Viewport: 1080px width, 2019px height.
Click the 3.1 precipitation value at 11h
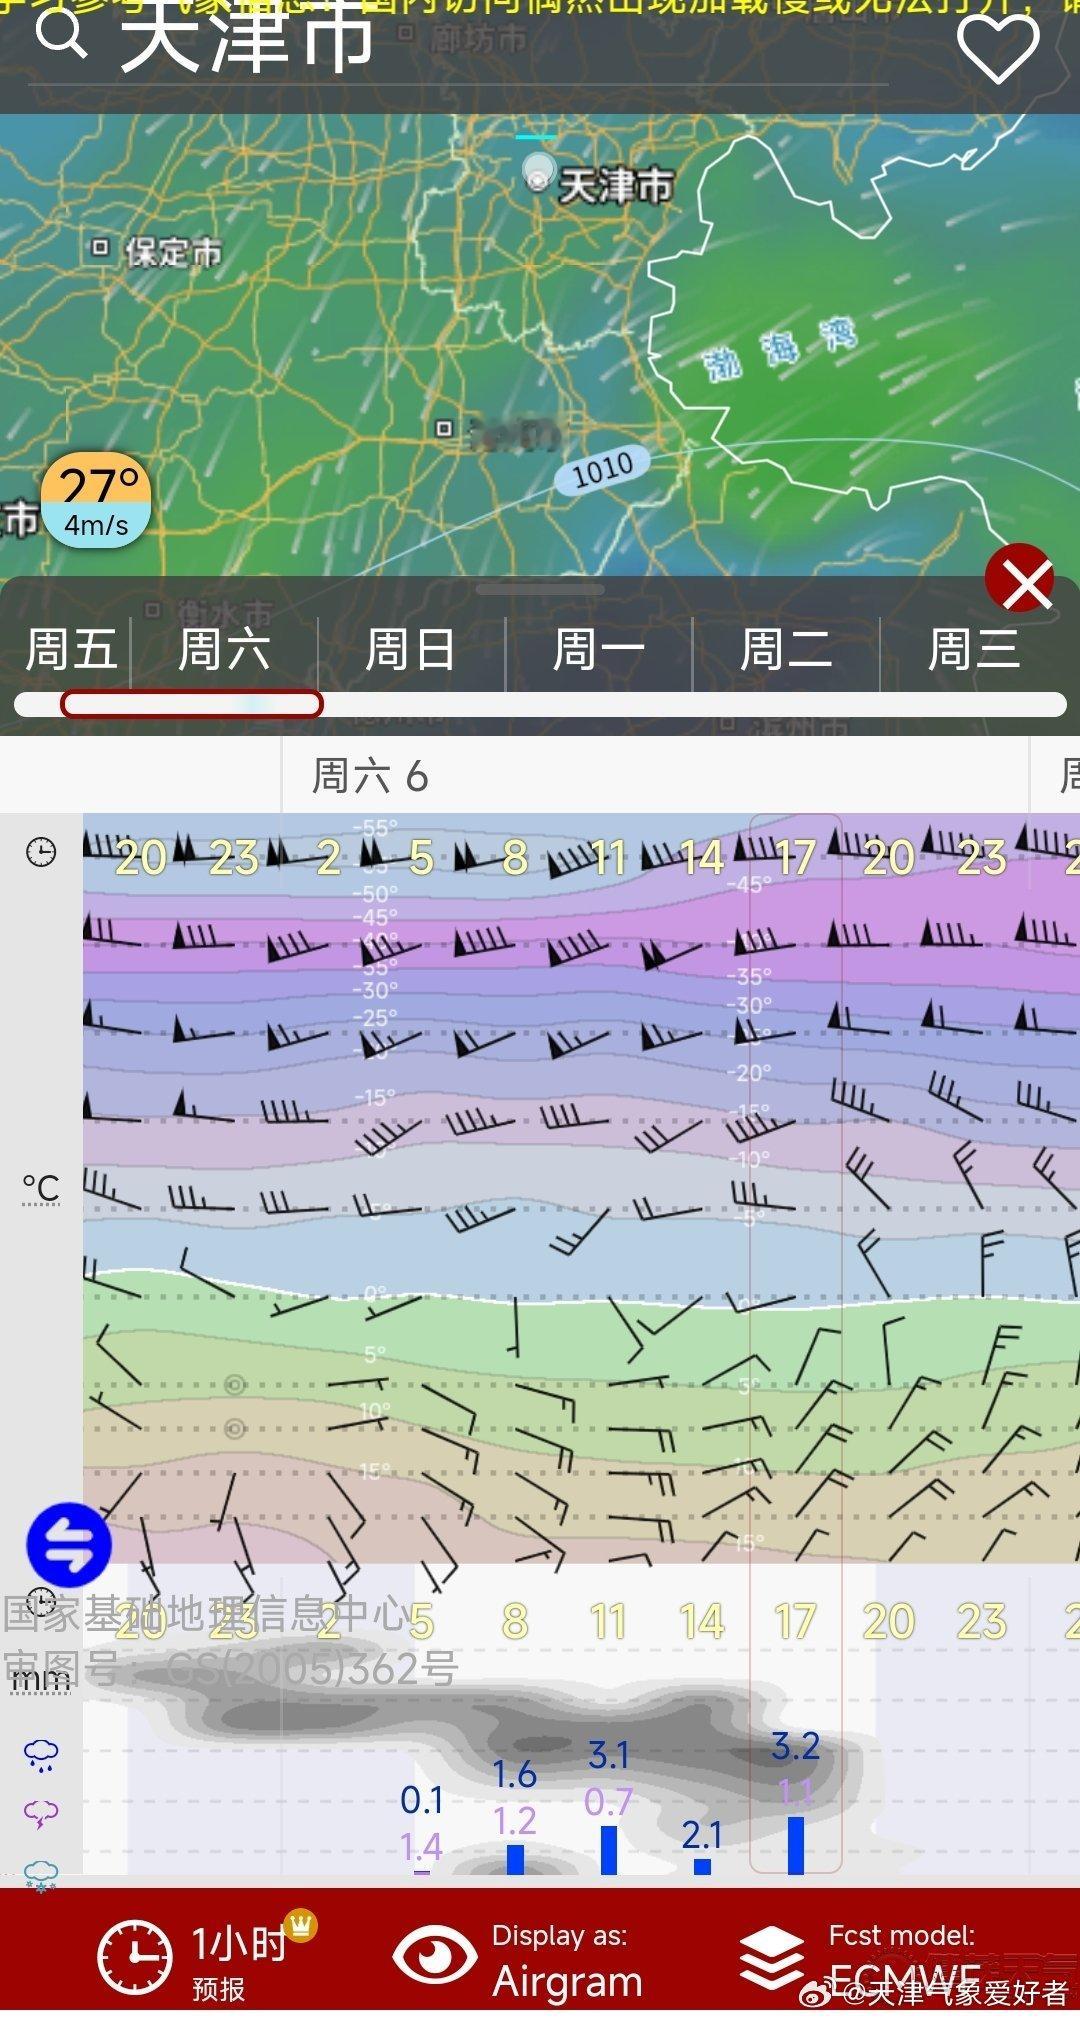(608, 1755)
